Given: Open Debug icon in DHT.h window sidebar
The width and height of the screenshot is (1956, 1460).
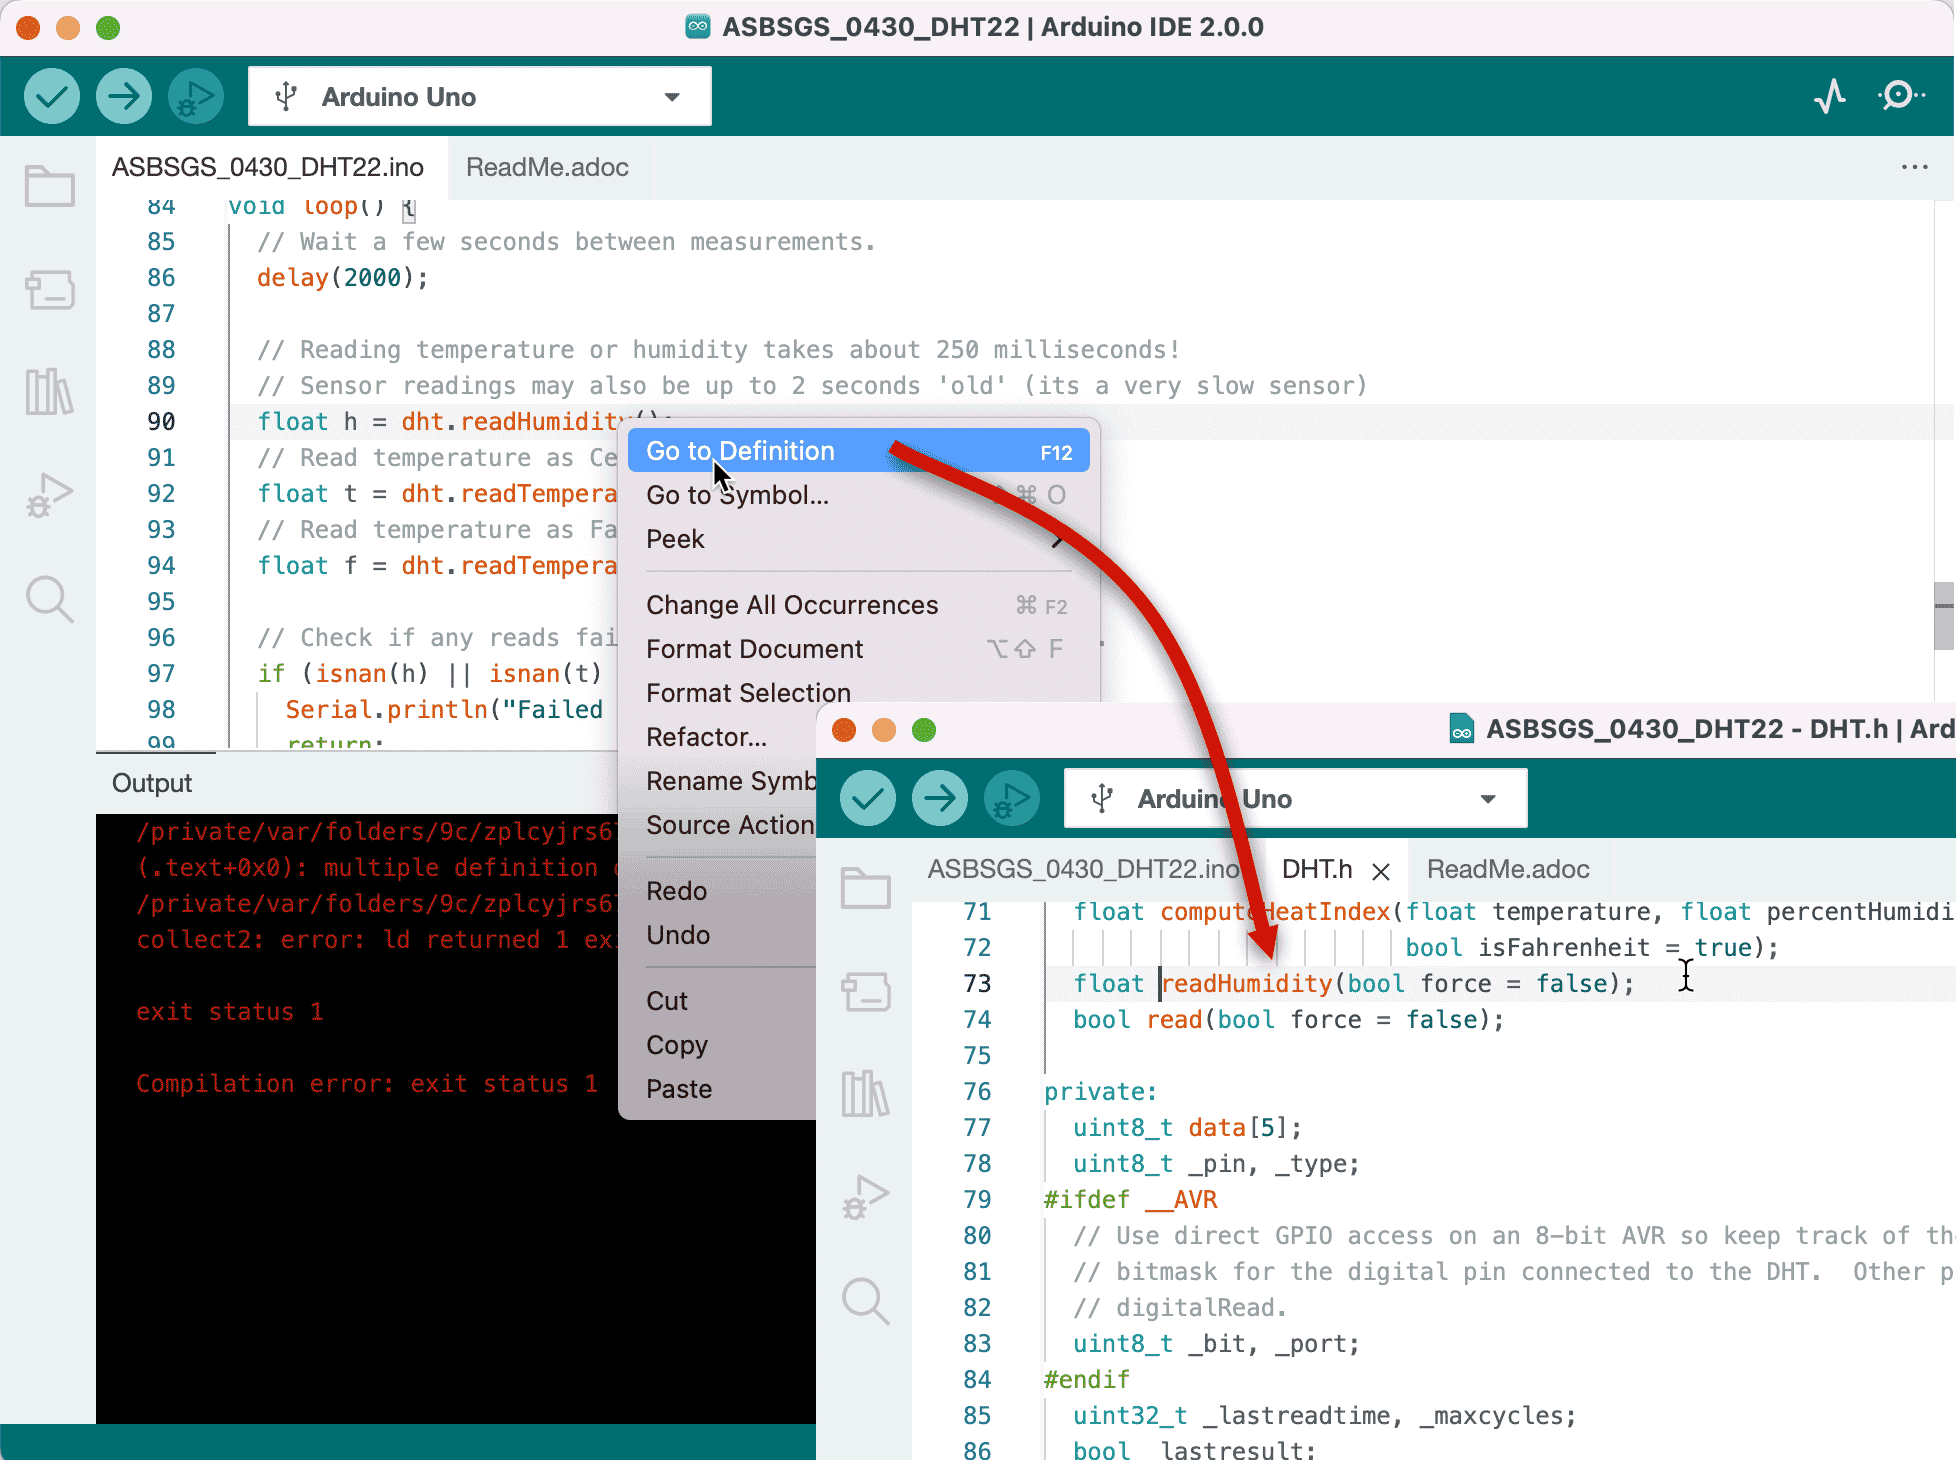Looking at the screenshot, I should point(865,1198).
